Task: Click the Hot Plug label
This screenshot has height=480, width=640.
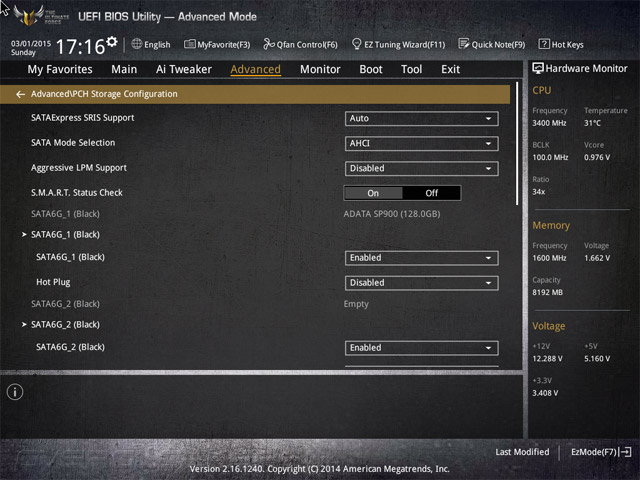Action: pyautogui.click(x=53, y=282)
